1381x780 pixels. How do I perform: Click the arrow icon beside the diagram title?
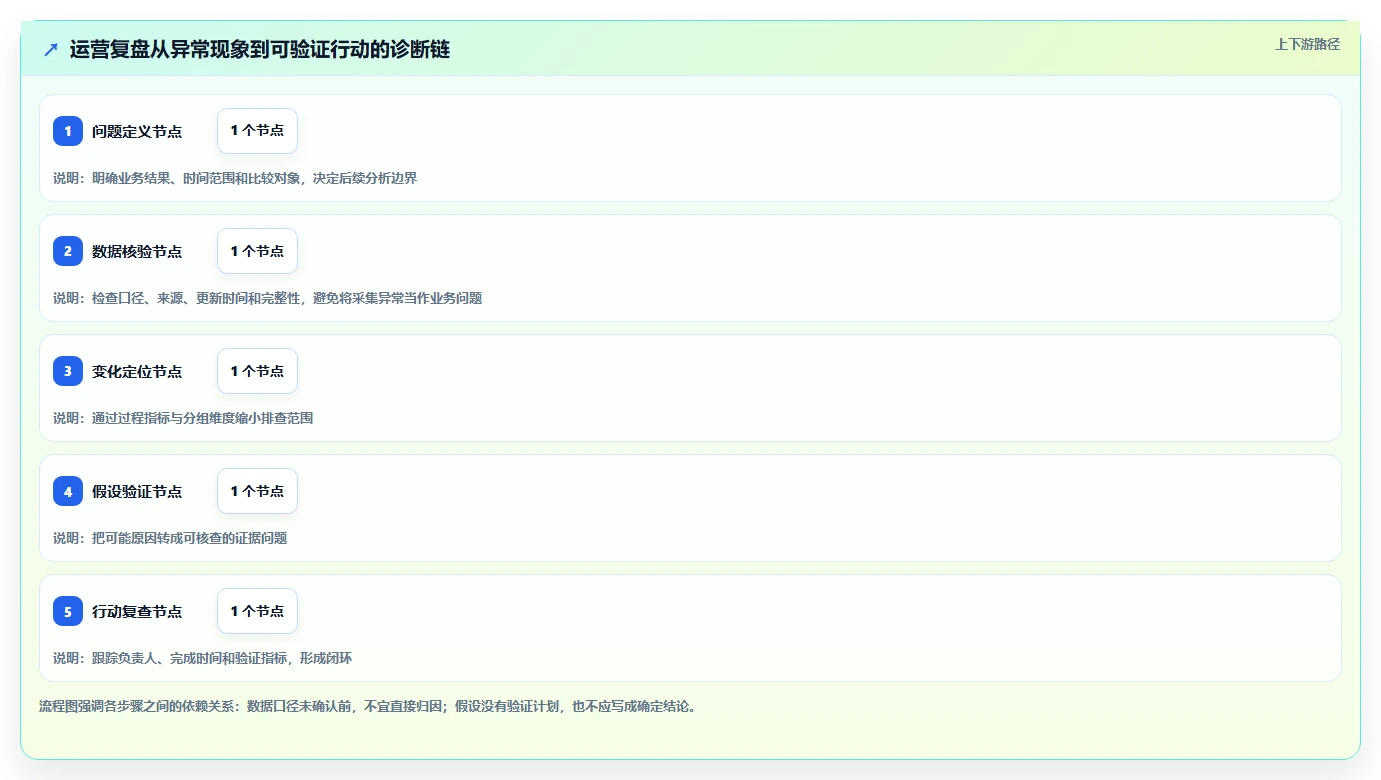point(51,49)
